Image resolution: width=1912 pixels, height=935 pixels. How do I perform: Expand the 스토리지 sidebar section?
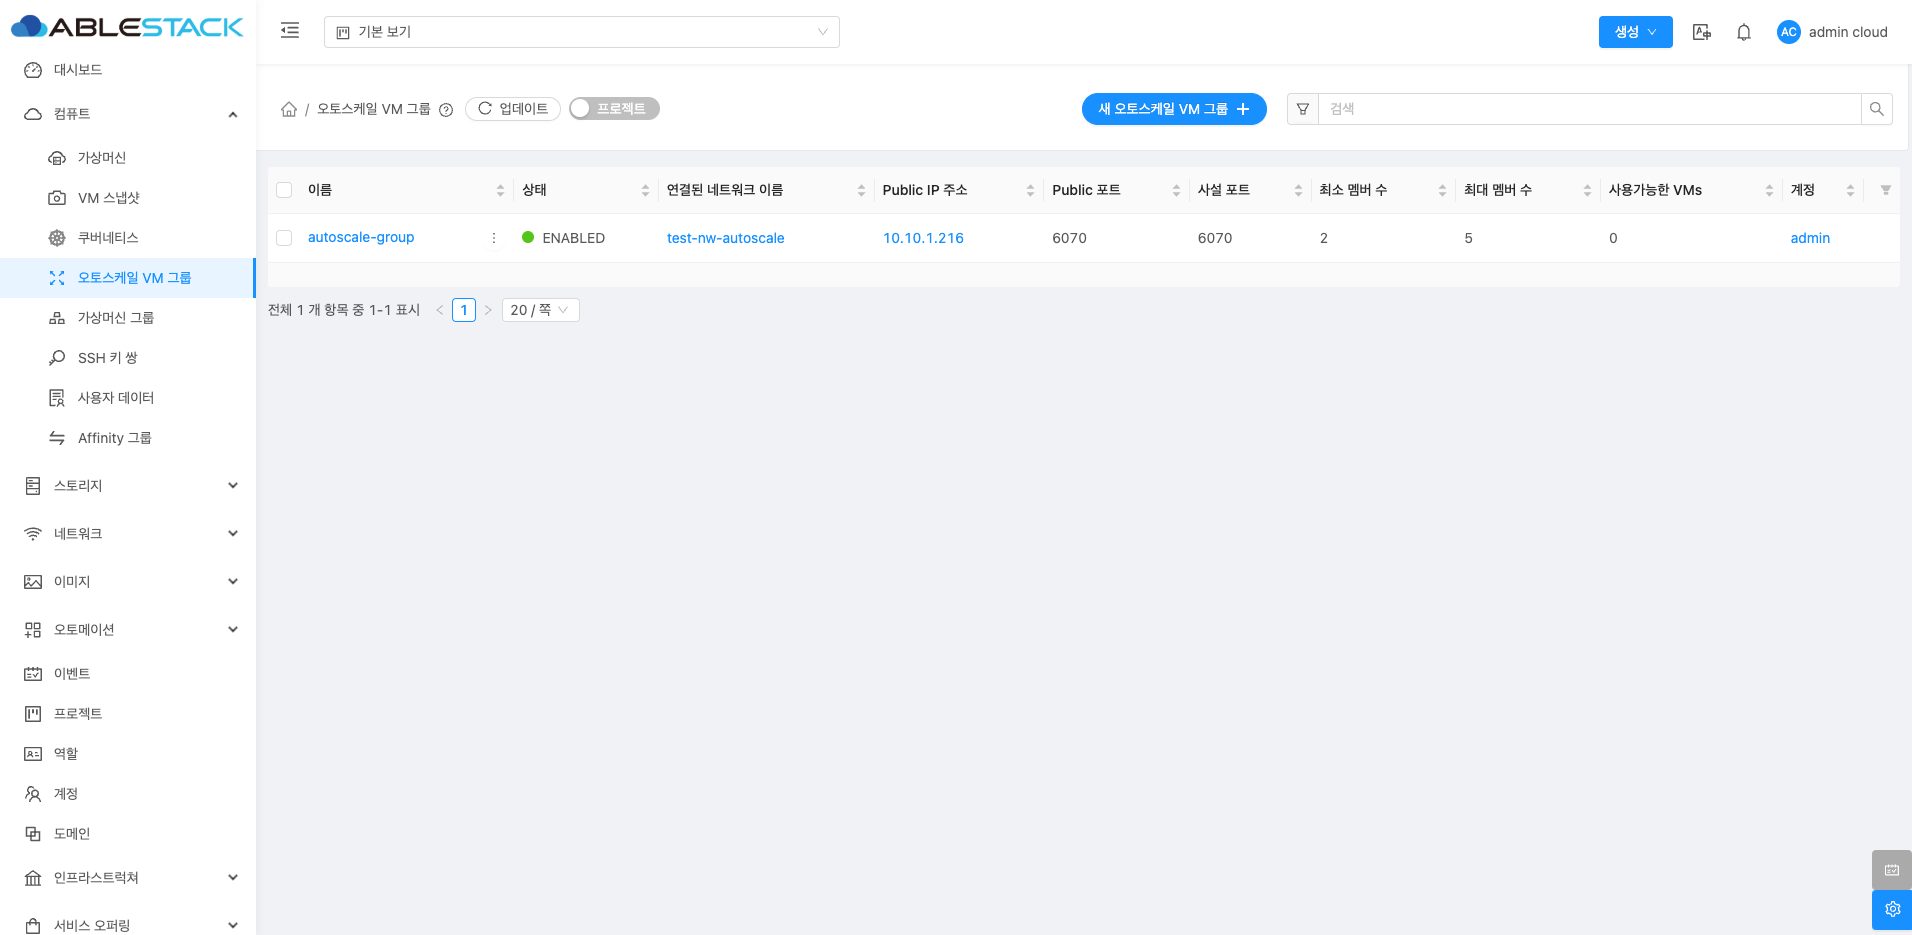coord(128,486)
